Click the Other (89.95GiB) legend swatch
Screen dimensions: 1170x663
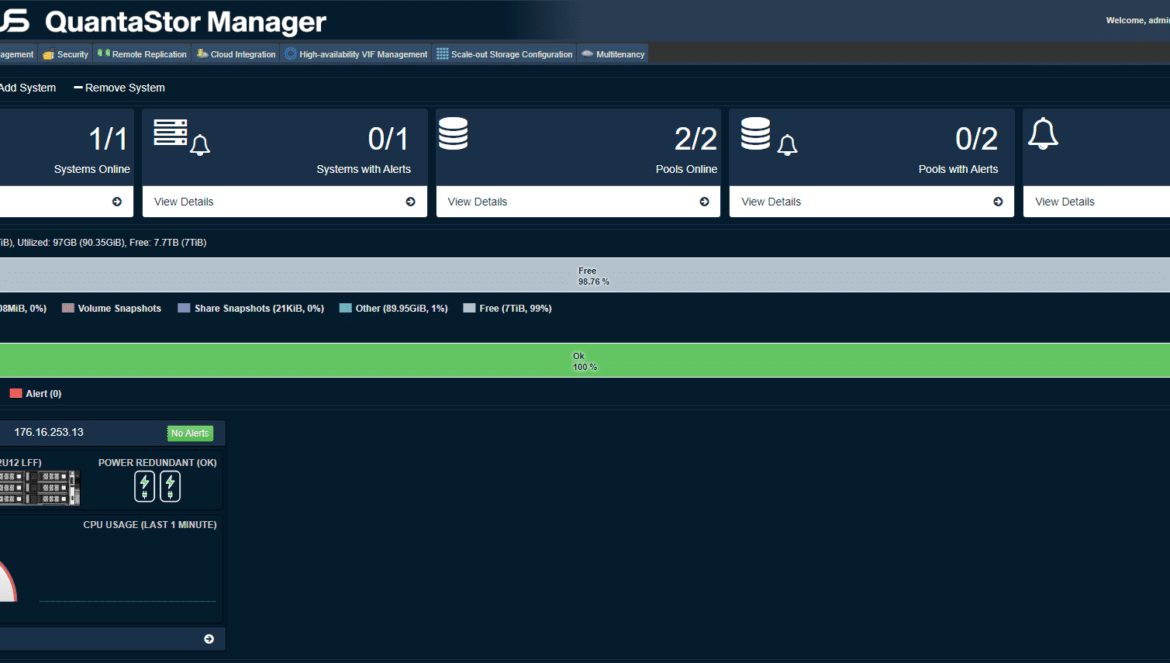click(345, 308)
